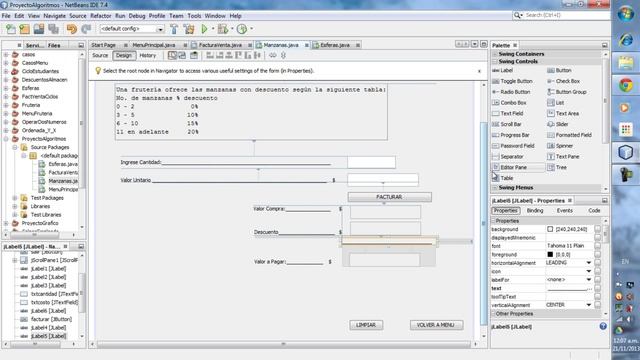Screen dimensions: 640x360
Task: Click the black foreground color swatch
Action: coord(550,254)
